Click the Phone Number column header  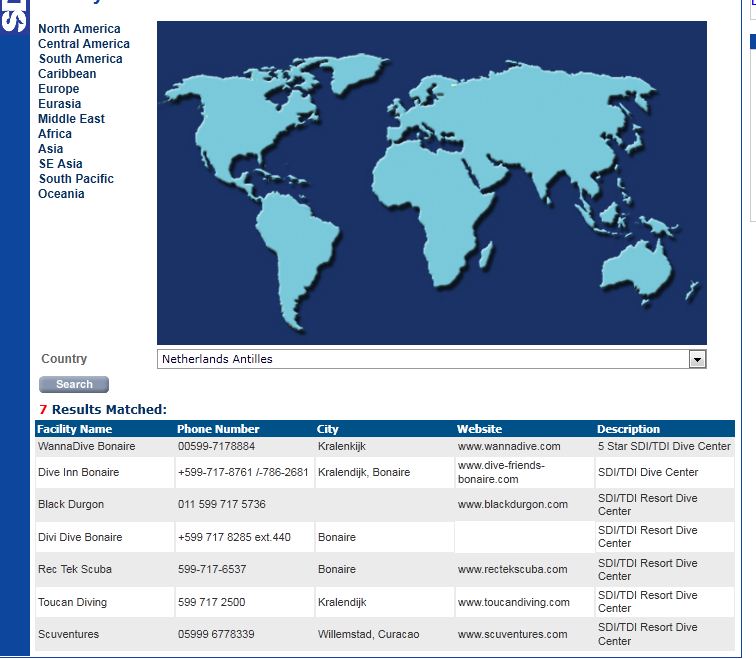tap(218, 429)
